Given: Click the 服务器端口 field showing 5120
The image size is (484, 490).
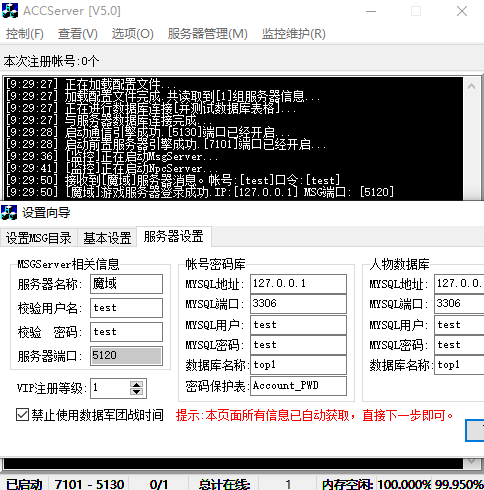Looking at the screenshot, I should pos(126,356).
